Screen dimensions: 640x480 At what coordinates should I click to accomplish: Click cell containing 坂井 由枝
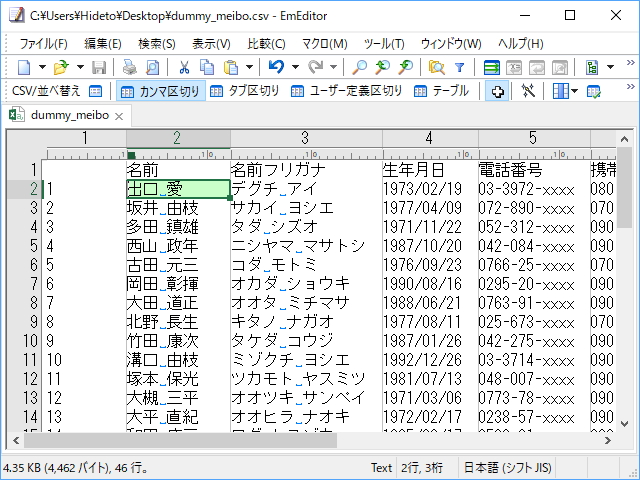coord(178,208)
